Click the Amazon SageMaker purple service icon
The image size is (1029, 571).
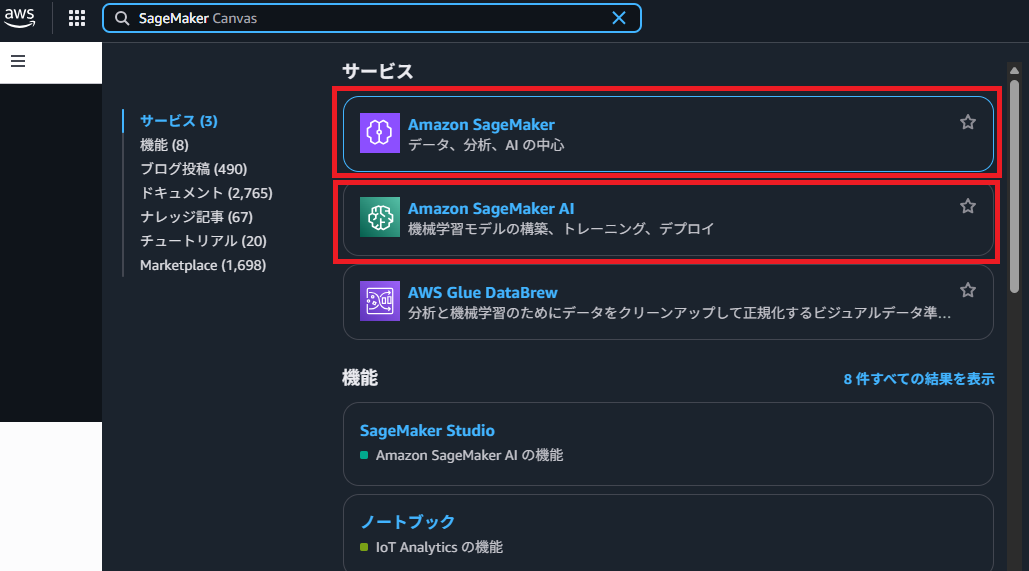pyautogui.click(x=379, y=134)
